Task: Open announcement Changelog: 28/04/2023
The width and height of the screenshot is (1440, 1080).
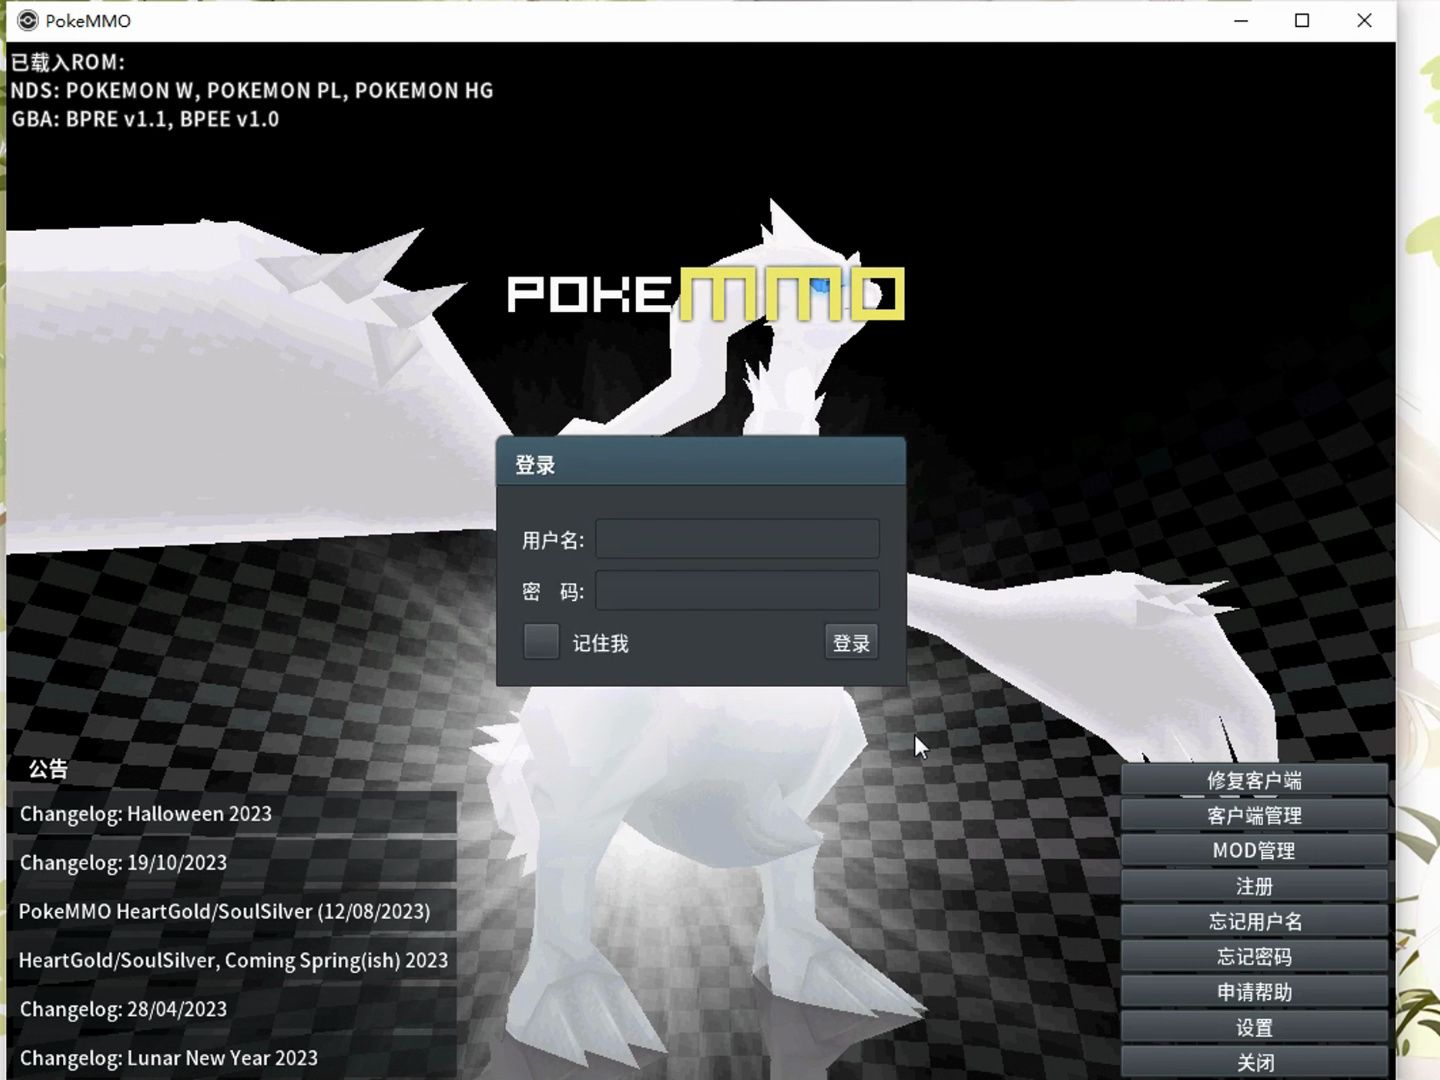Action: (x=233, y=1009)
